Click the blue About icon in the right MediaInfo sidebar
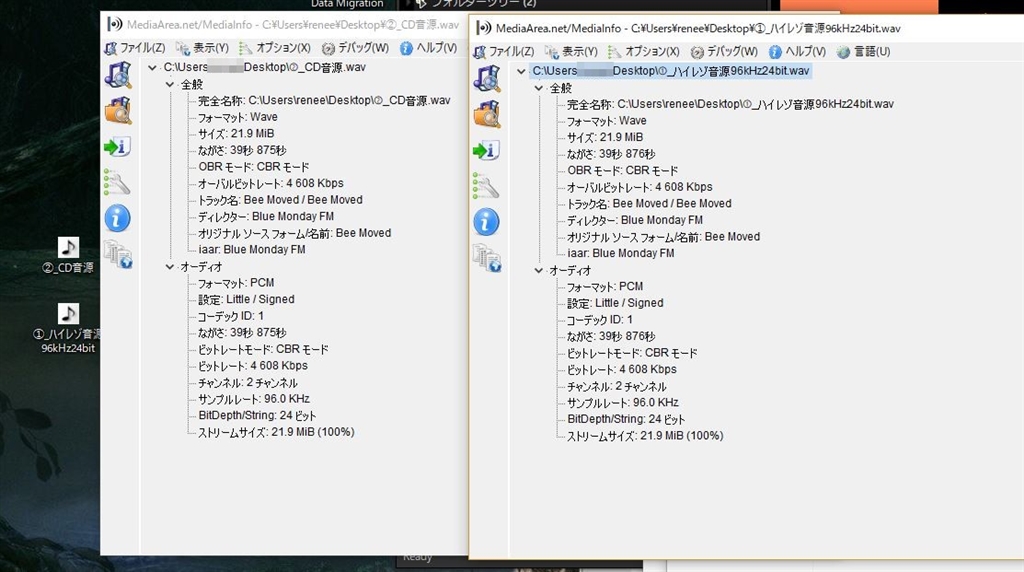This screenshot has height=572, width=1024. pyautogui.click(x=487, y=222)
